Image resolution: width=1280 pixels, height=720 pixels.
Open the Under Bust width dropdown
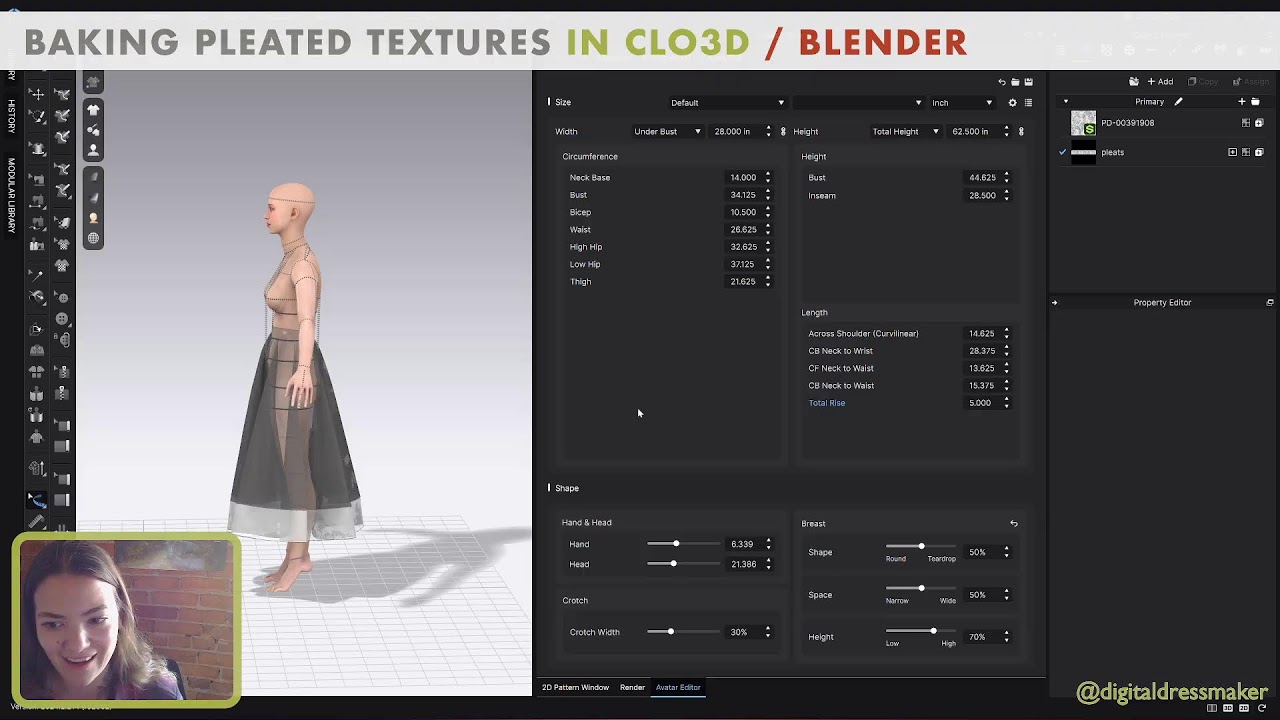(667, 131)
